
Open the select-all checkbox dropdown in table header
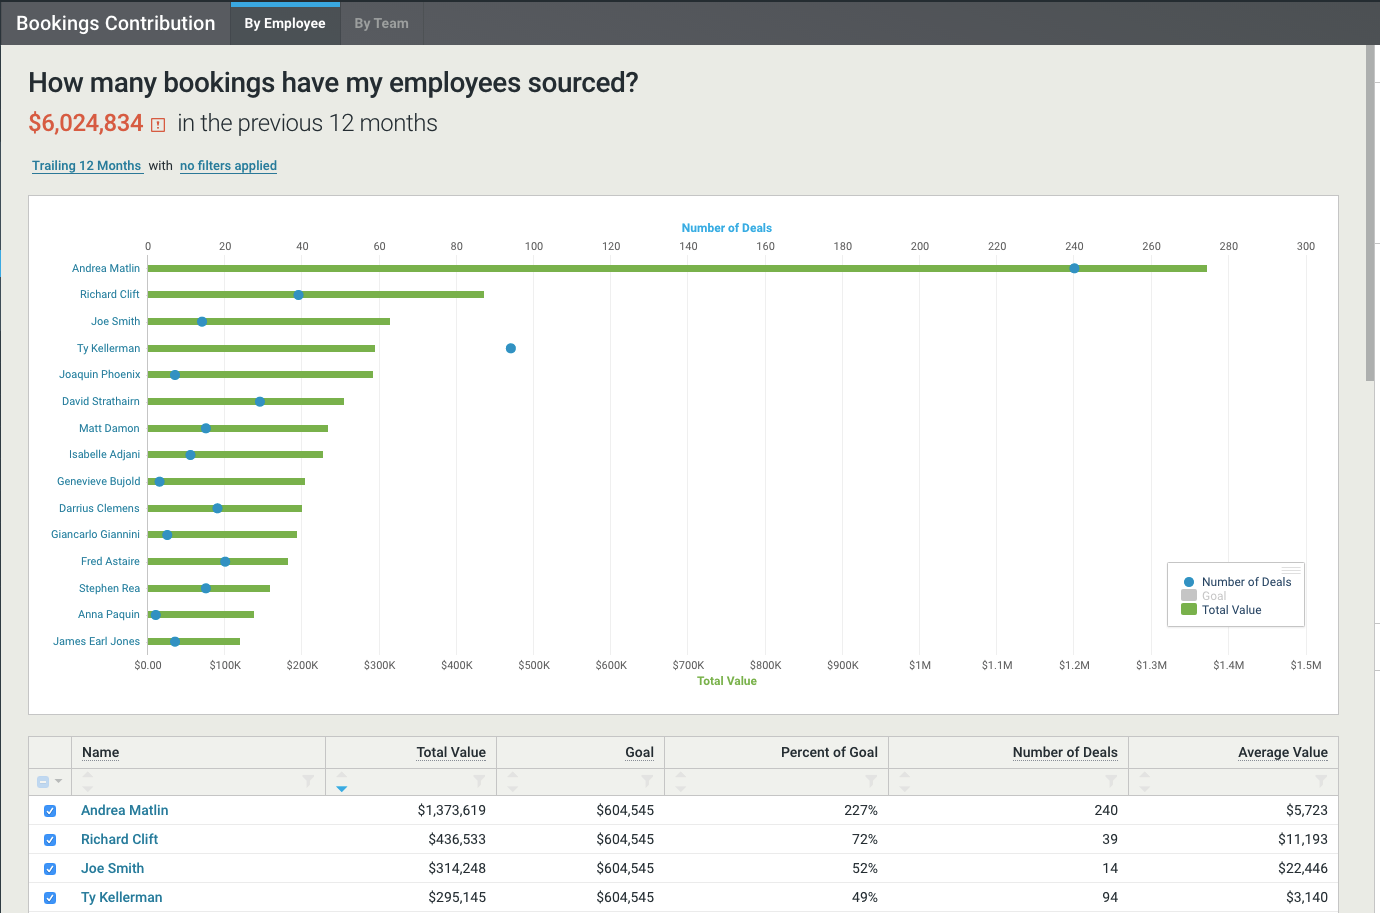59,782
